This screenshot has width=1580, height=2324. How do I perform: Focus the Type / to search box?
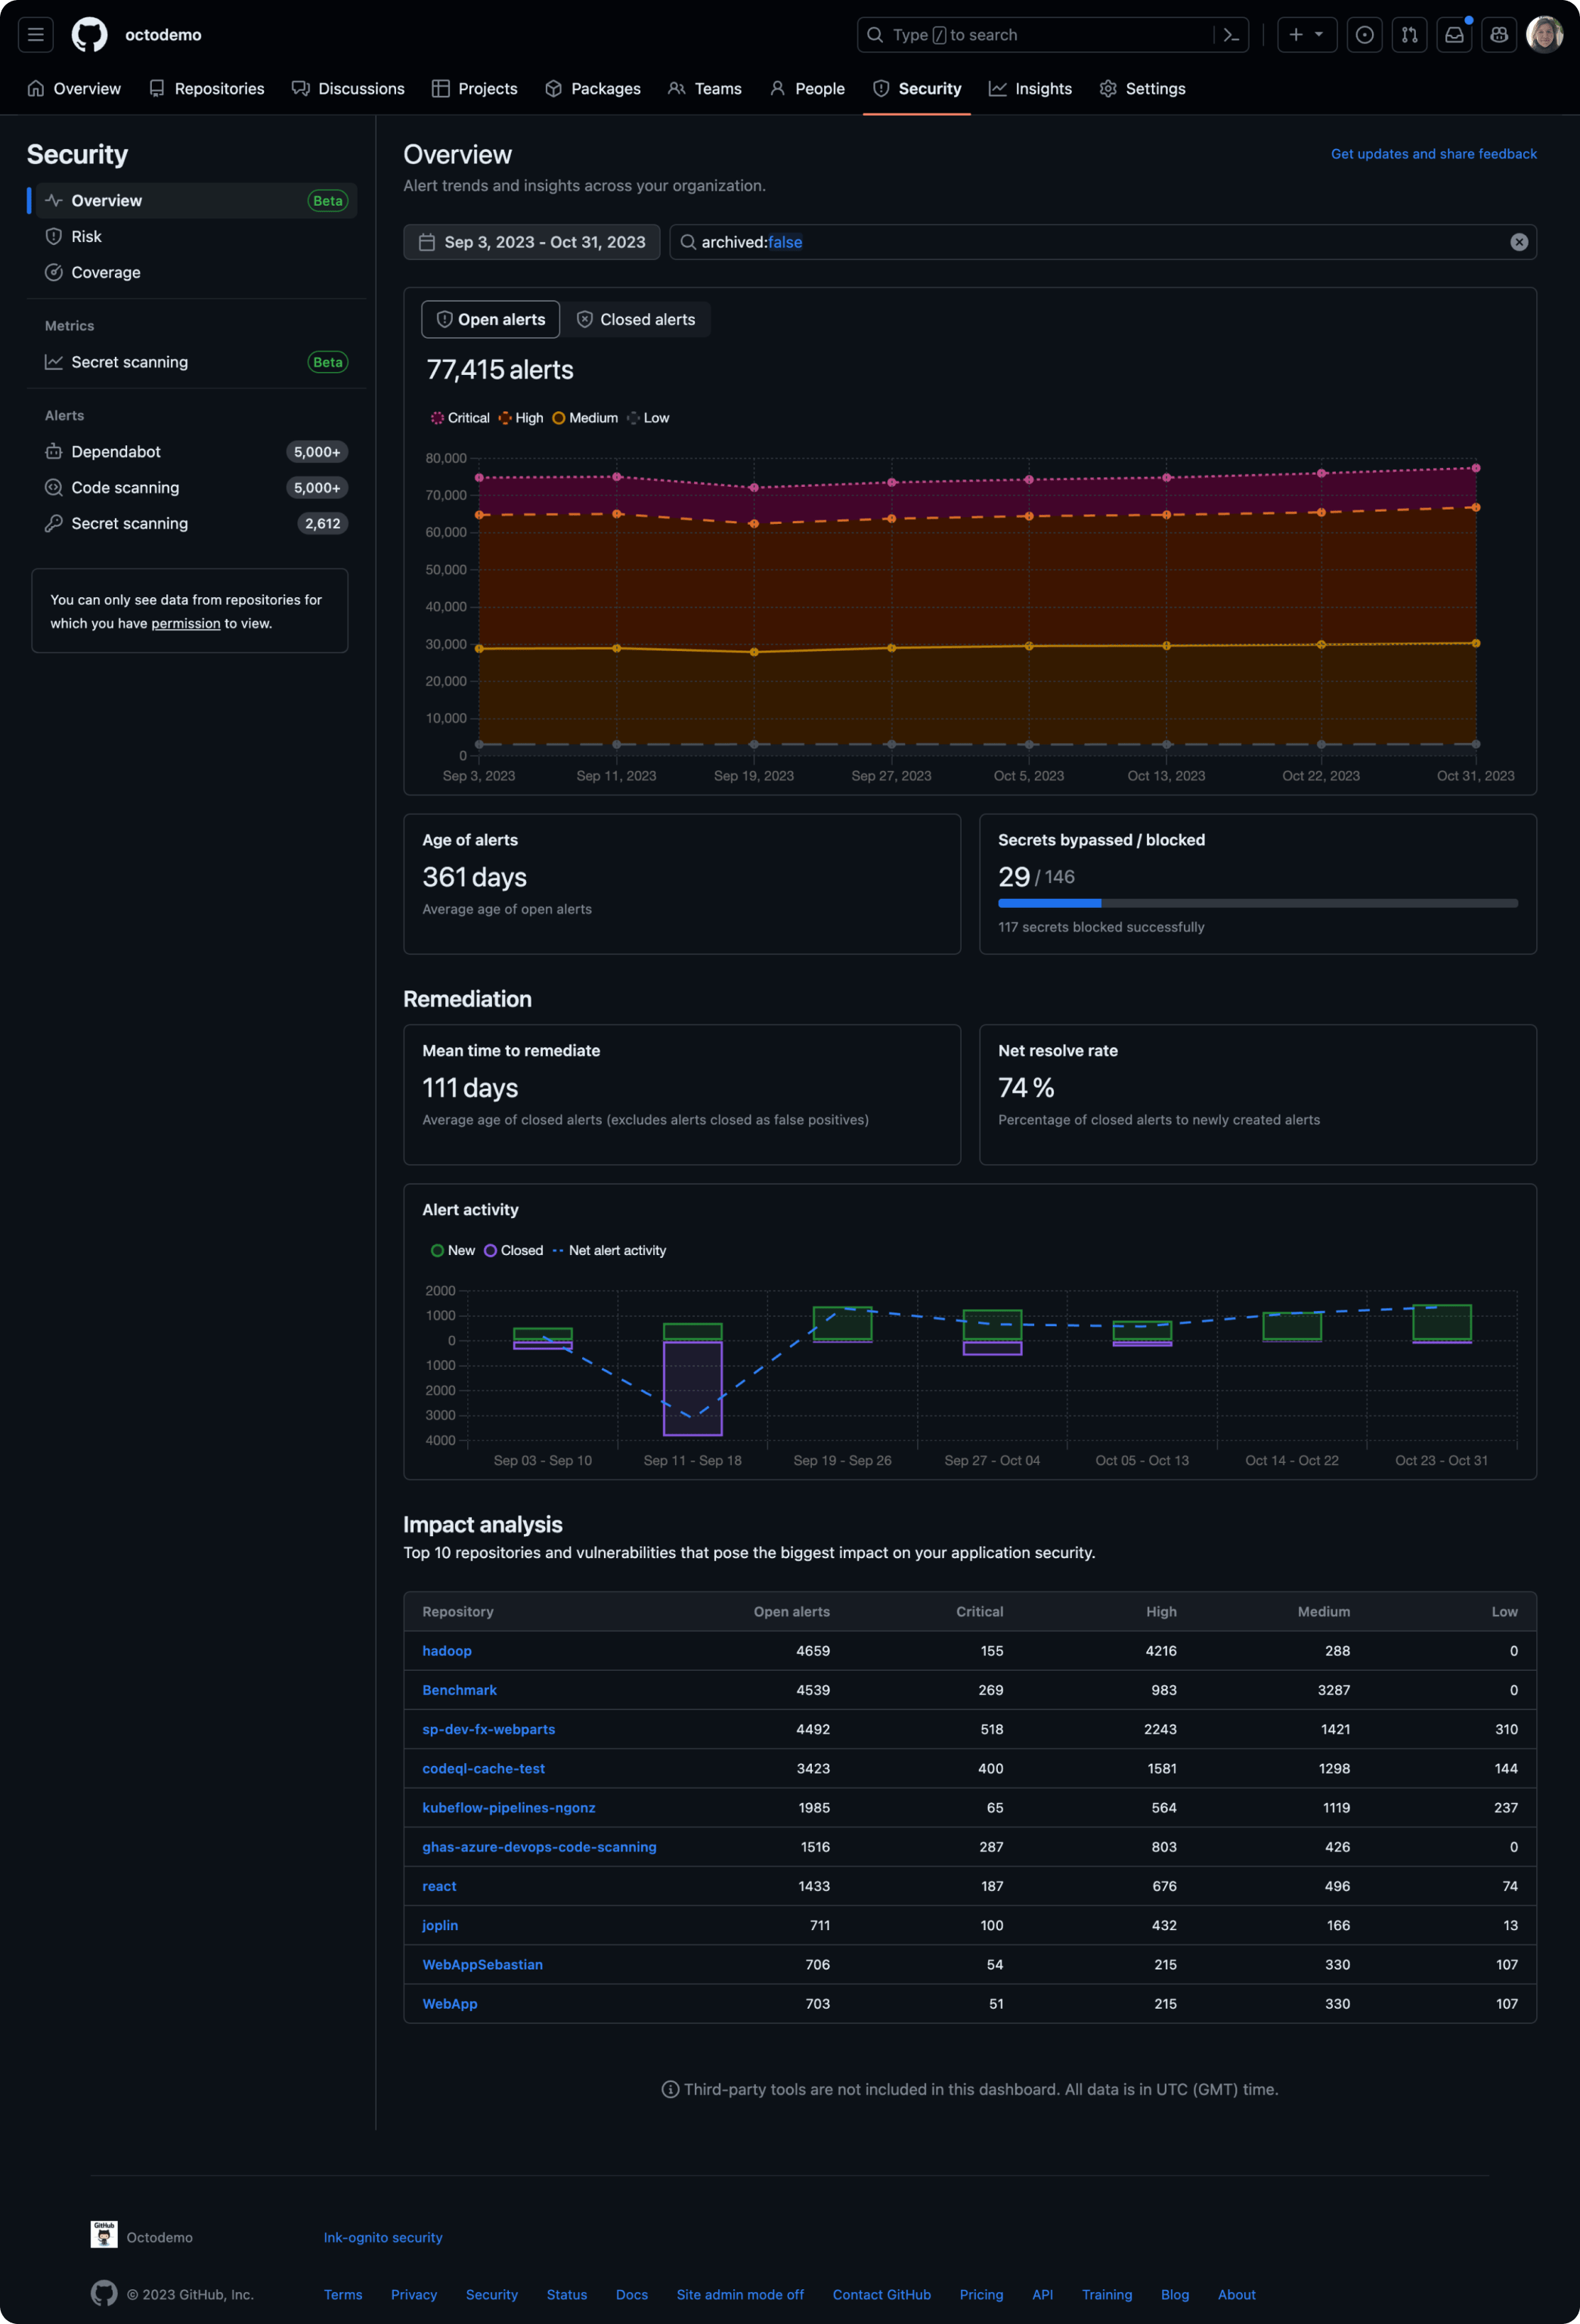[1035, 35]
